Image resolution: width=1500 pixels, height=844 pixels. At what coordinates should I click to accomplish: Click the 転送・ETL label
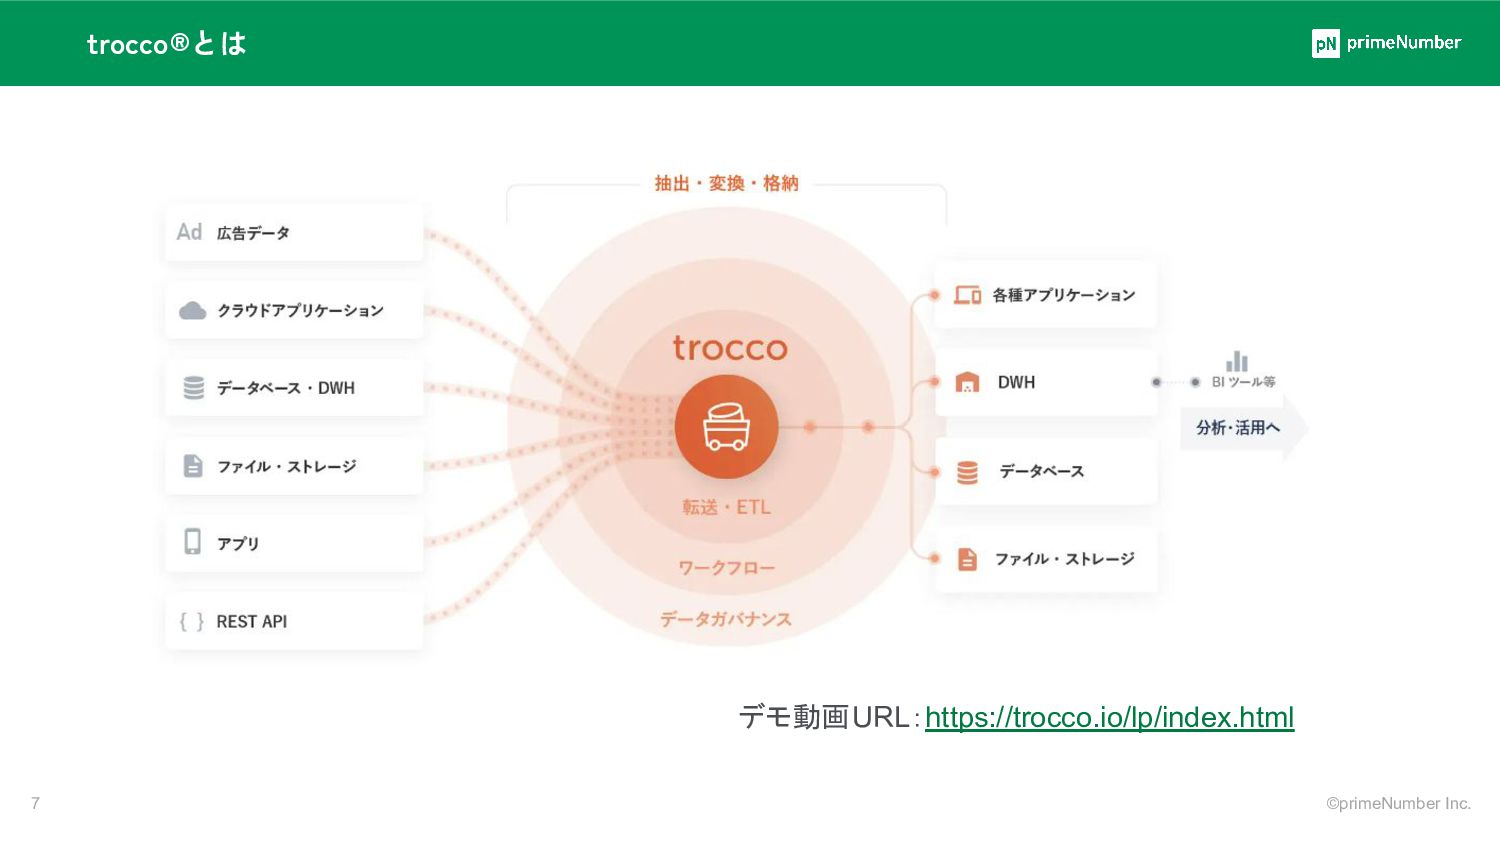click(727, 507)
